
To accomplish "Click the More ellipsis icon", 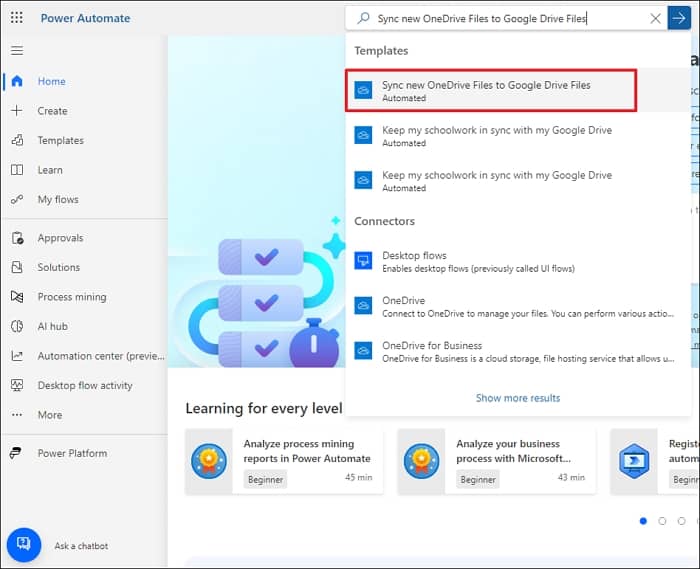I will [x=17, y=415].
